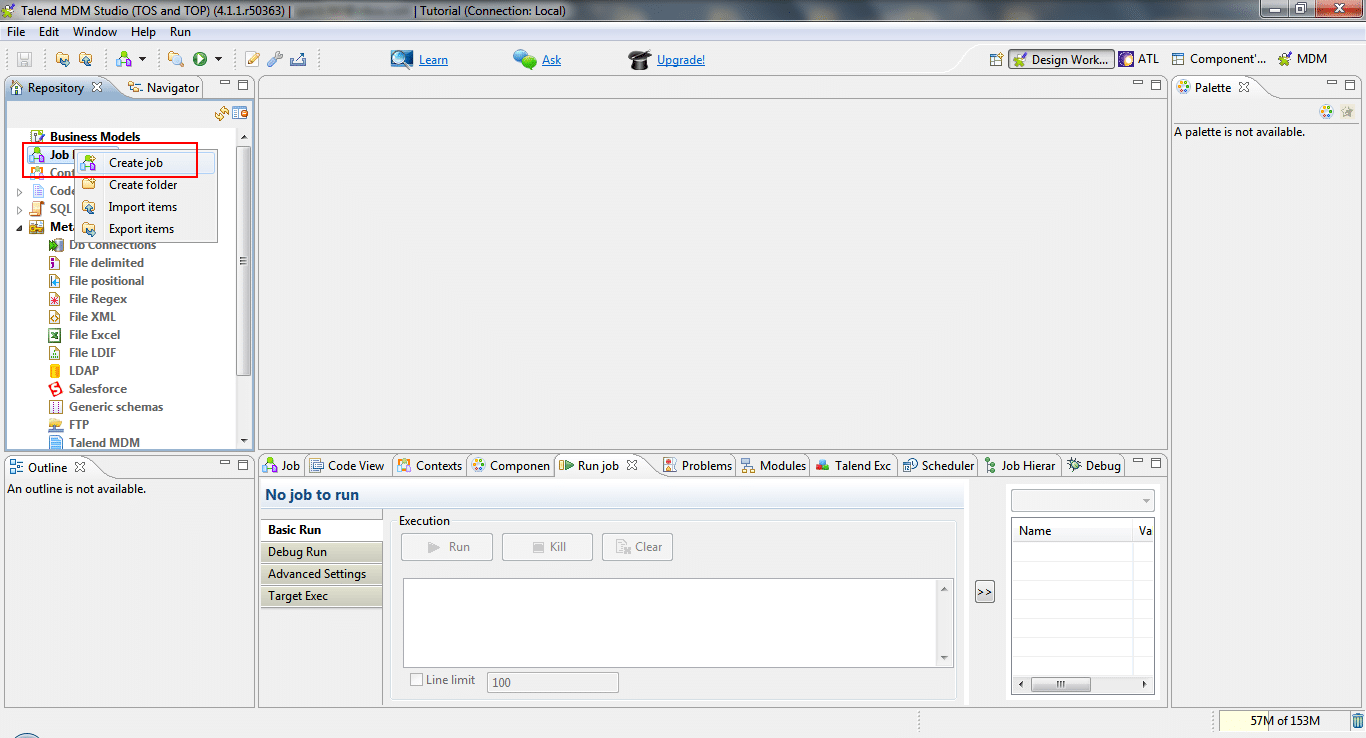The image size is (1366, 738).
Task: Click the >> expand button
Action: click(x=984, y=592)
